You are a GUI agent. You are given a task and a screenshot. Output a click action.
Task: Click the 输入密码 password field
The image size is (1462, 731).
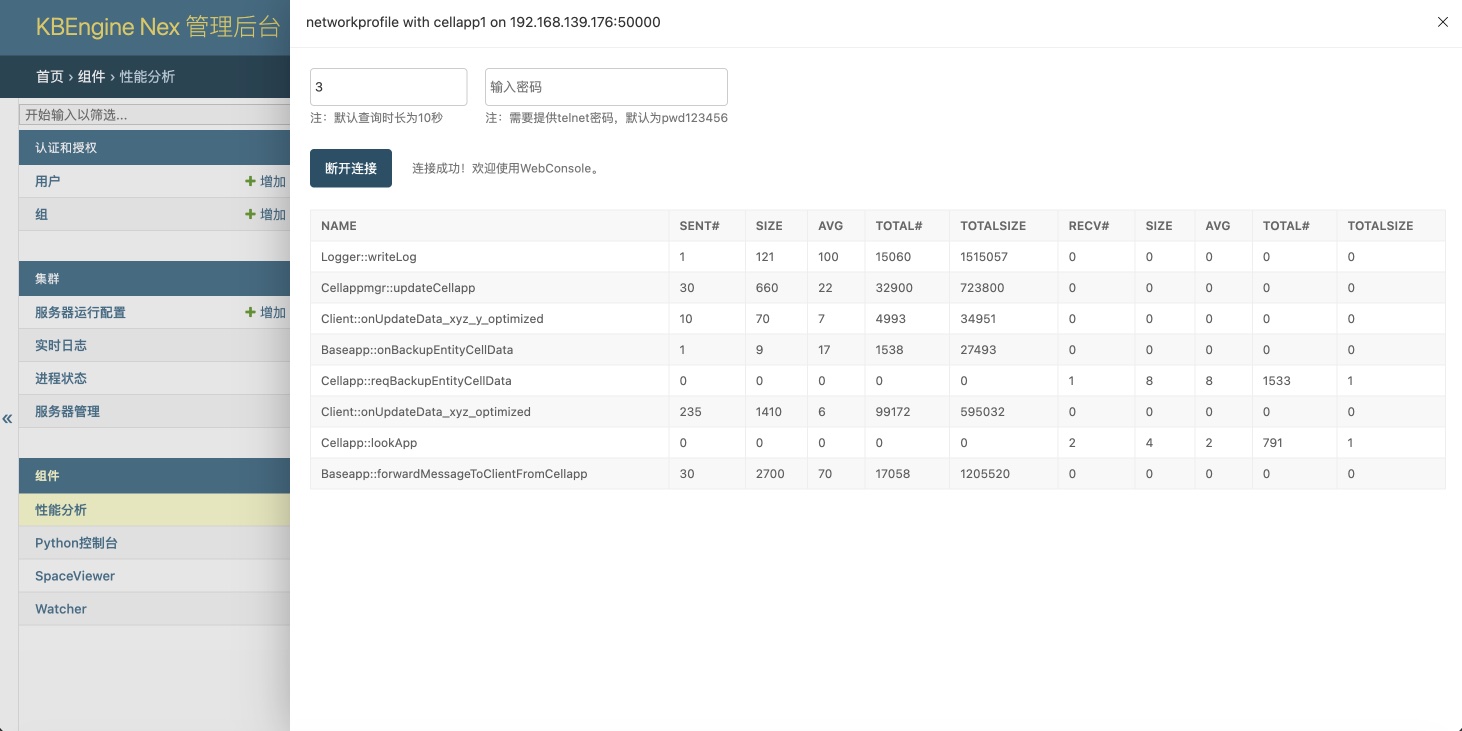pos(606,87)
